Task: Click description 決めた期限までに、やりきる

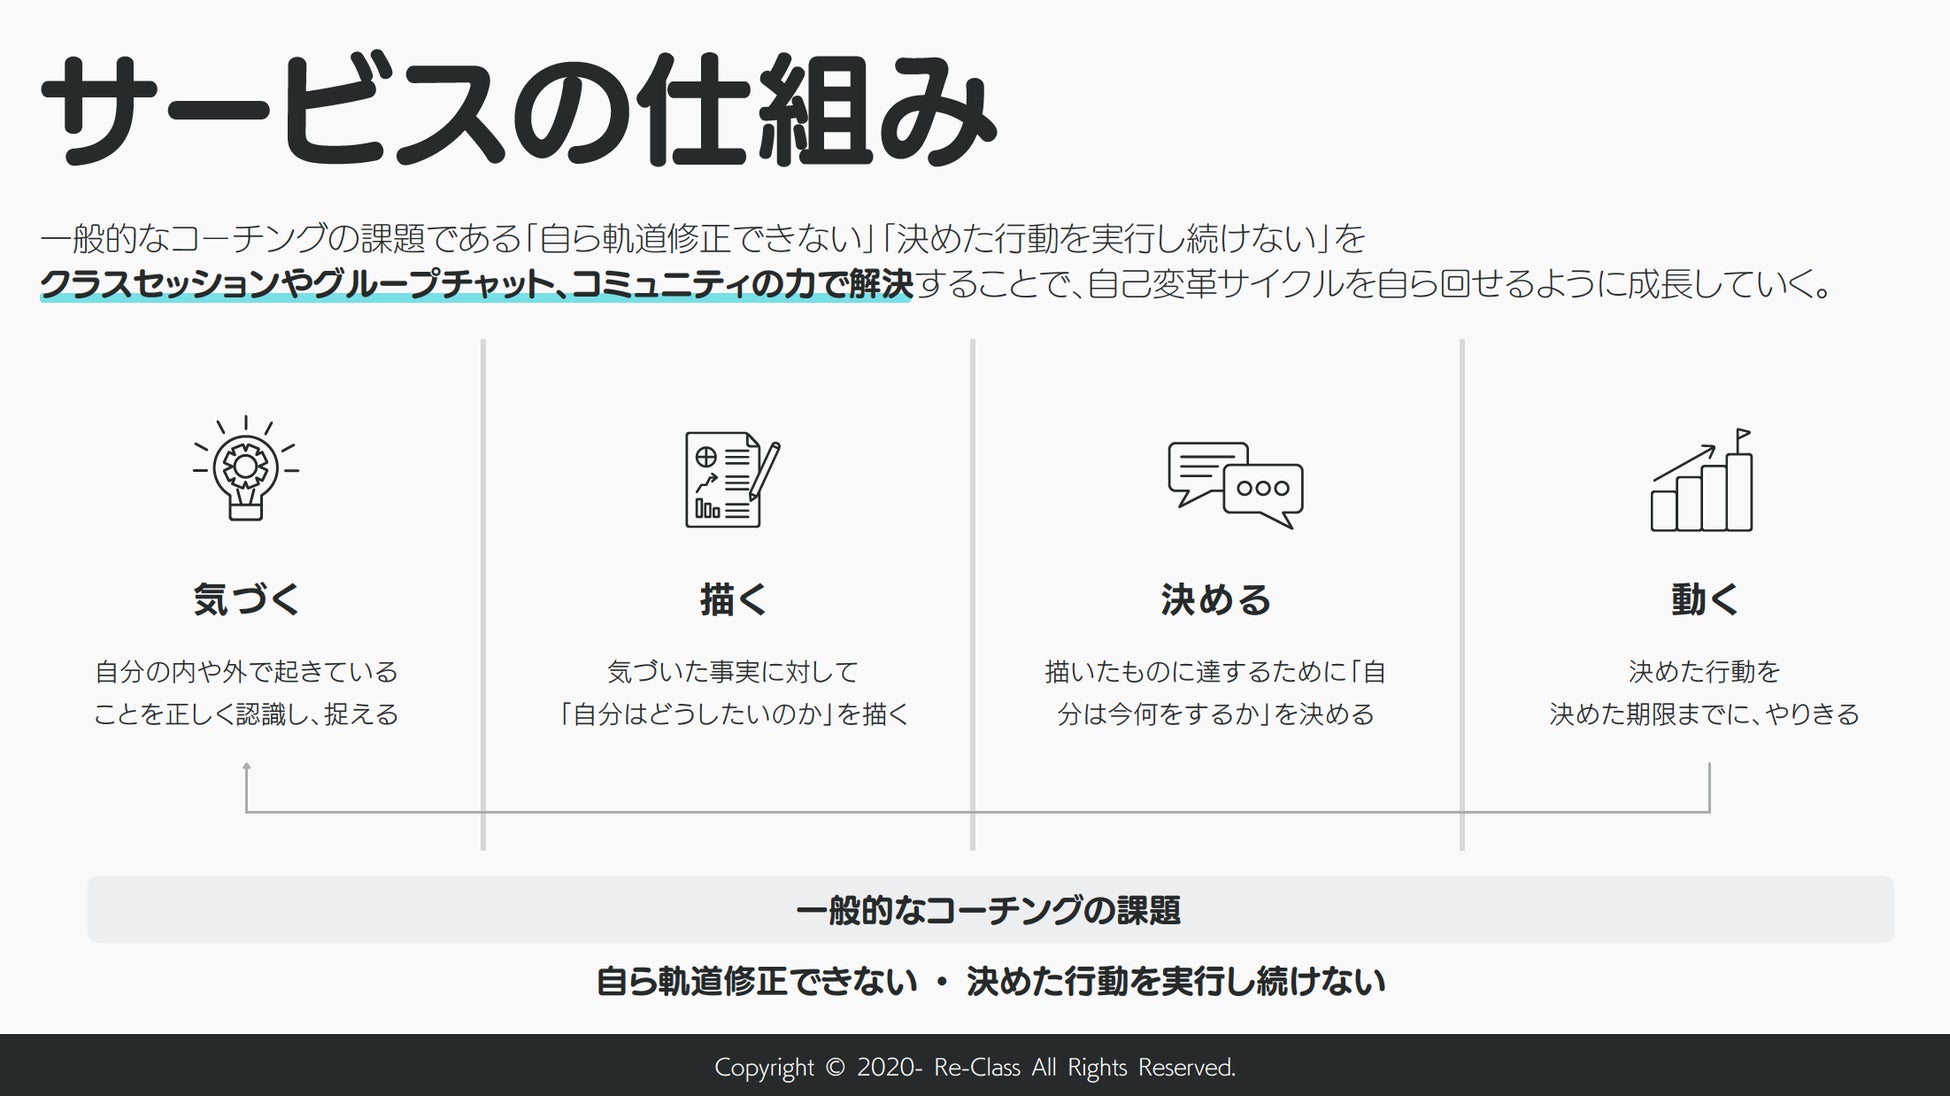Action: click(x=1704, y=714)
